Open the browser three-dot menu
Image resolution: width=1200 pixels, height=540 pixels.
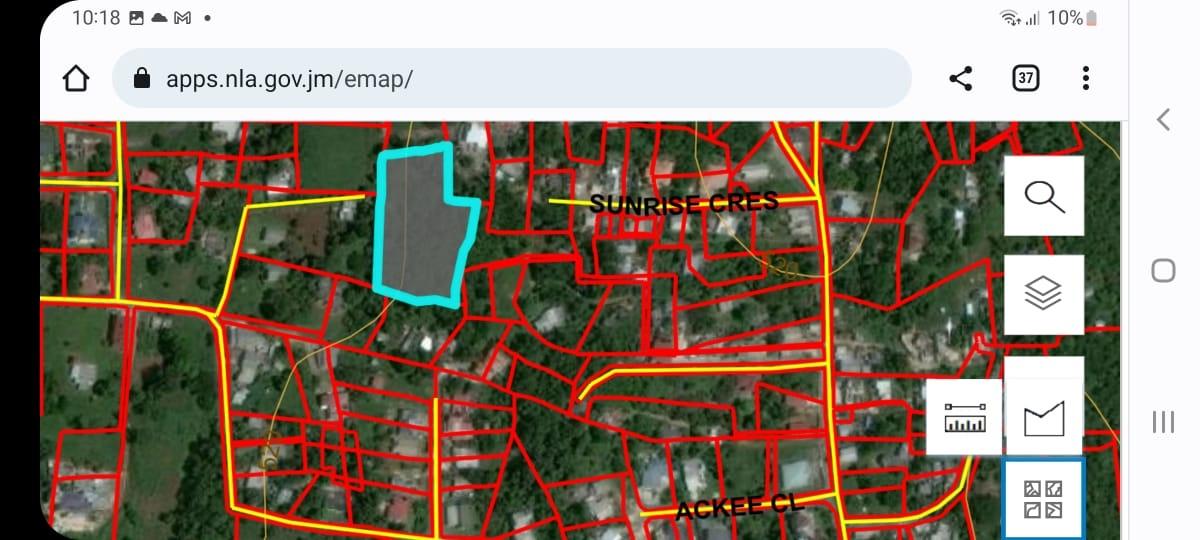point(1086,79)
